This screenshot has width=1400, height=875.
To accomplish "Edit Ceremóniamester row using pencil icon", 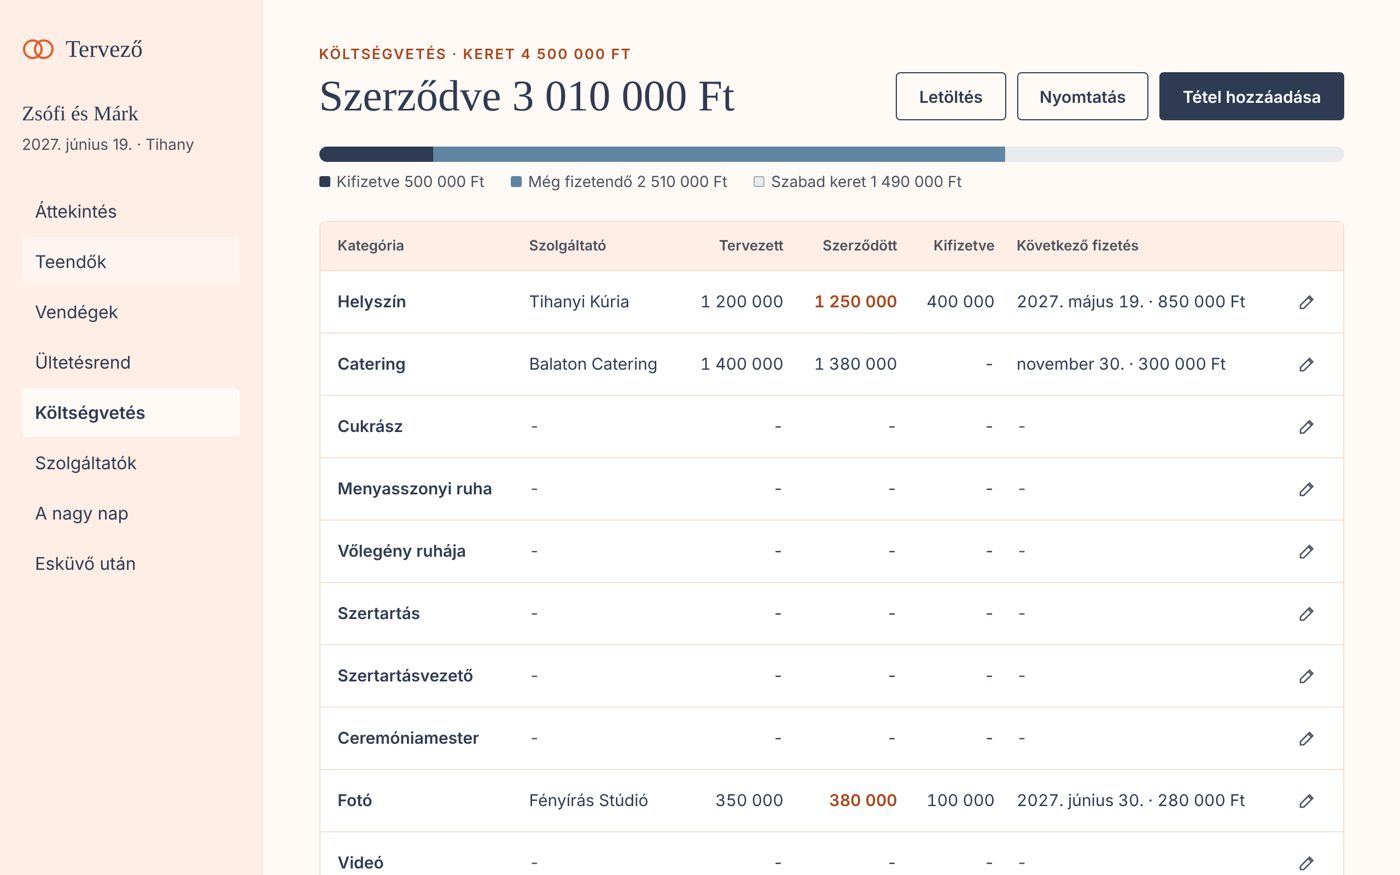I will [1306, 738].
